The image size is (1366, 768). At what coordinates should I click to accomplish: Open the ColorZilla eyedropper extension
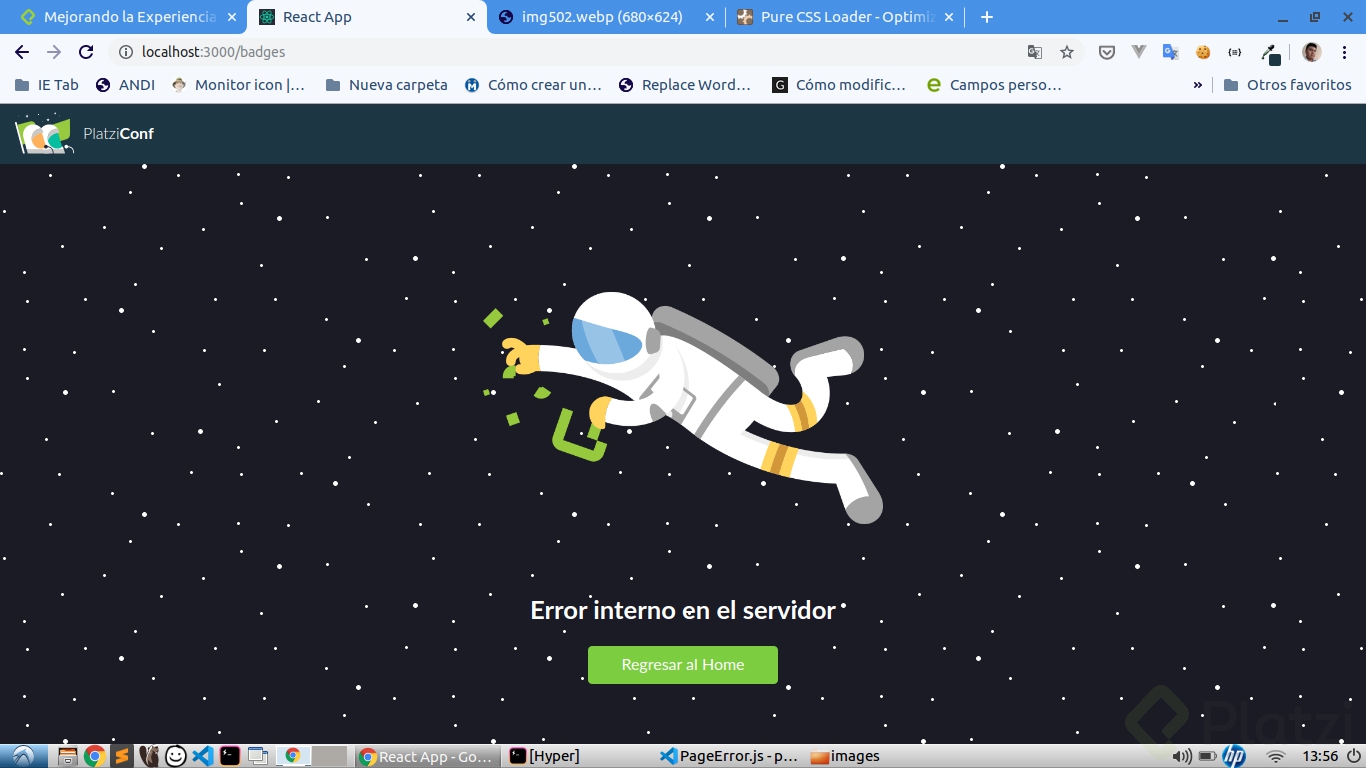(1270, 51)
